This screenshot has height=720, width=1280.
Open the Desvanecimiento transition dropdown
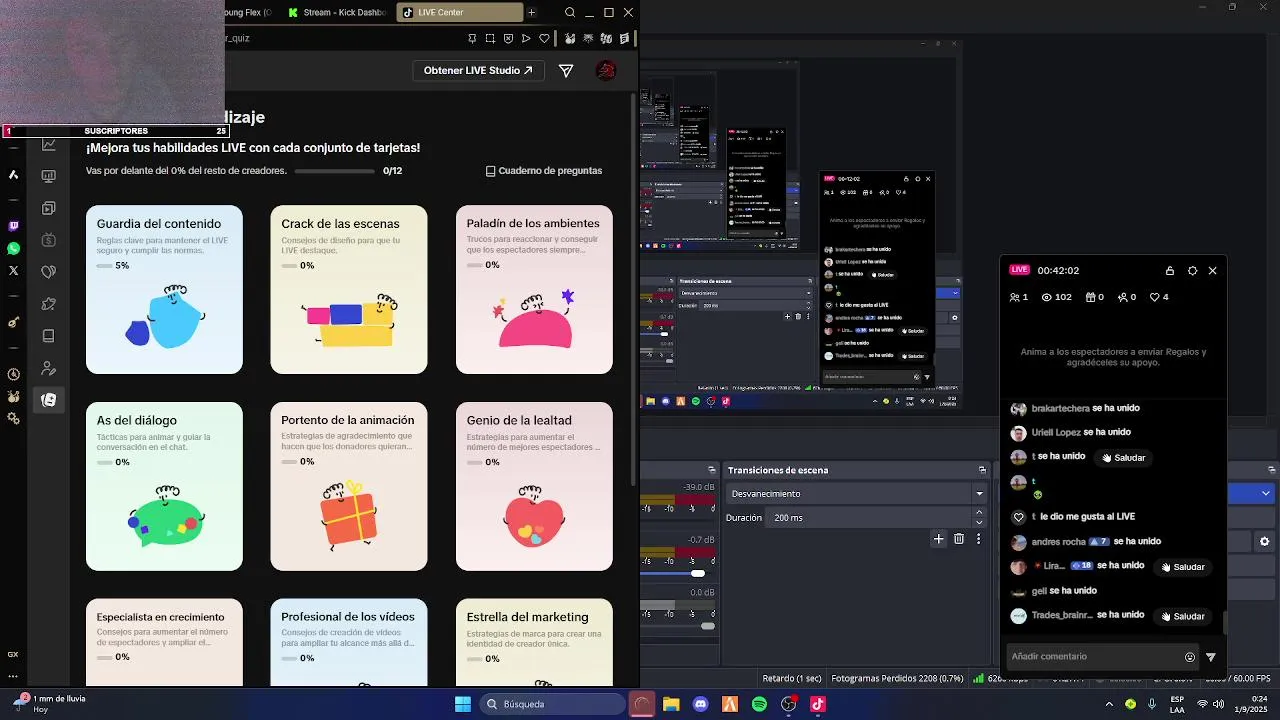856,493
